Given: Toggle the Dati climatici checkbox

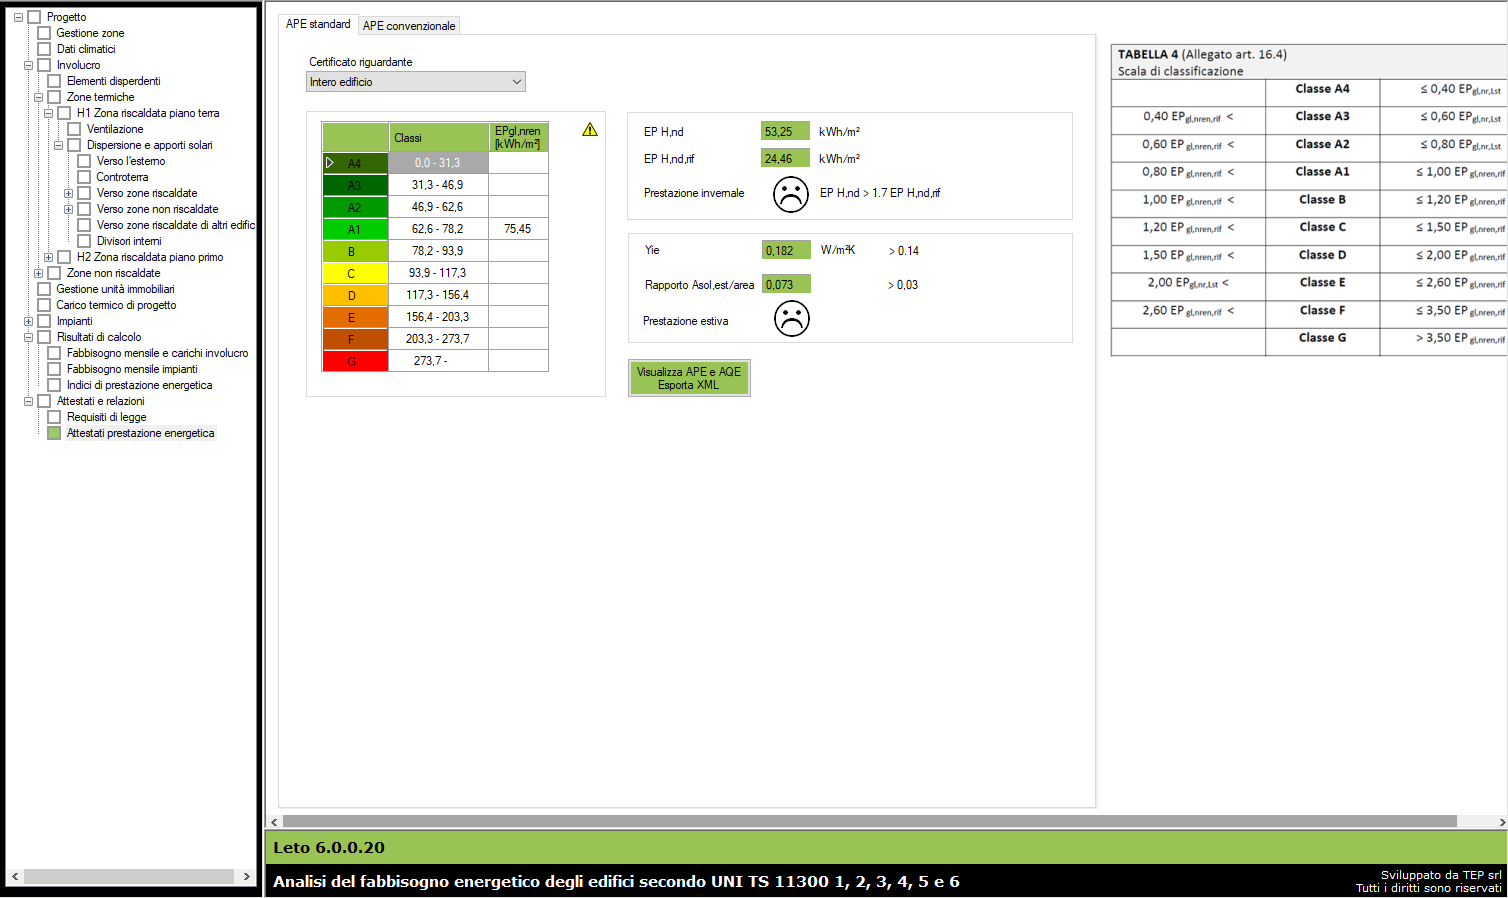Looking at the screenshot, I should (x=44, y=49).
